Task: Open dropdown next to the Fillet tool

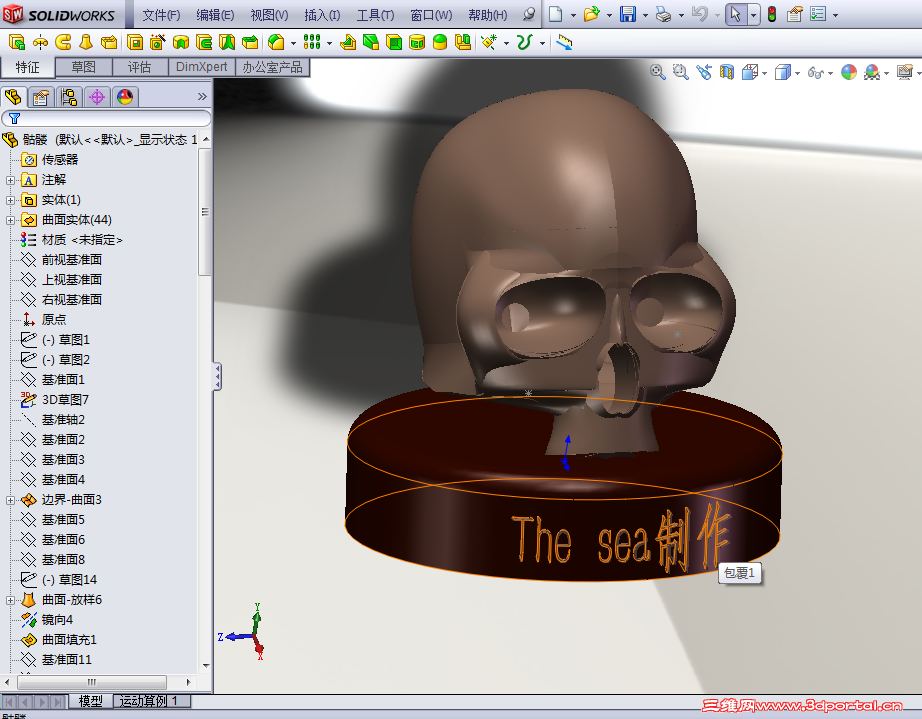Action: pos(293,44)
